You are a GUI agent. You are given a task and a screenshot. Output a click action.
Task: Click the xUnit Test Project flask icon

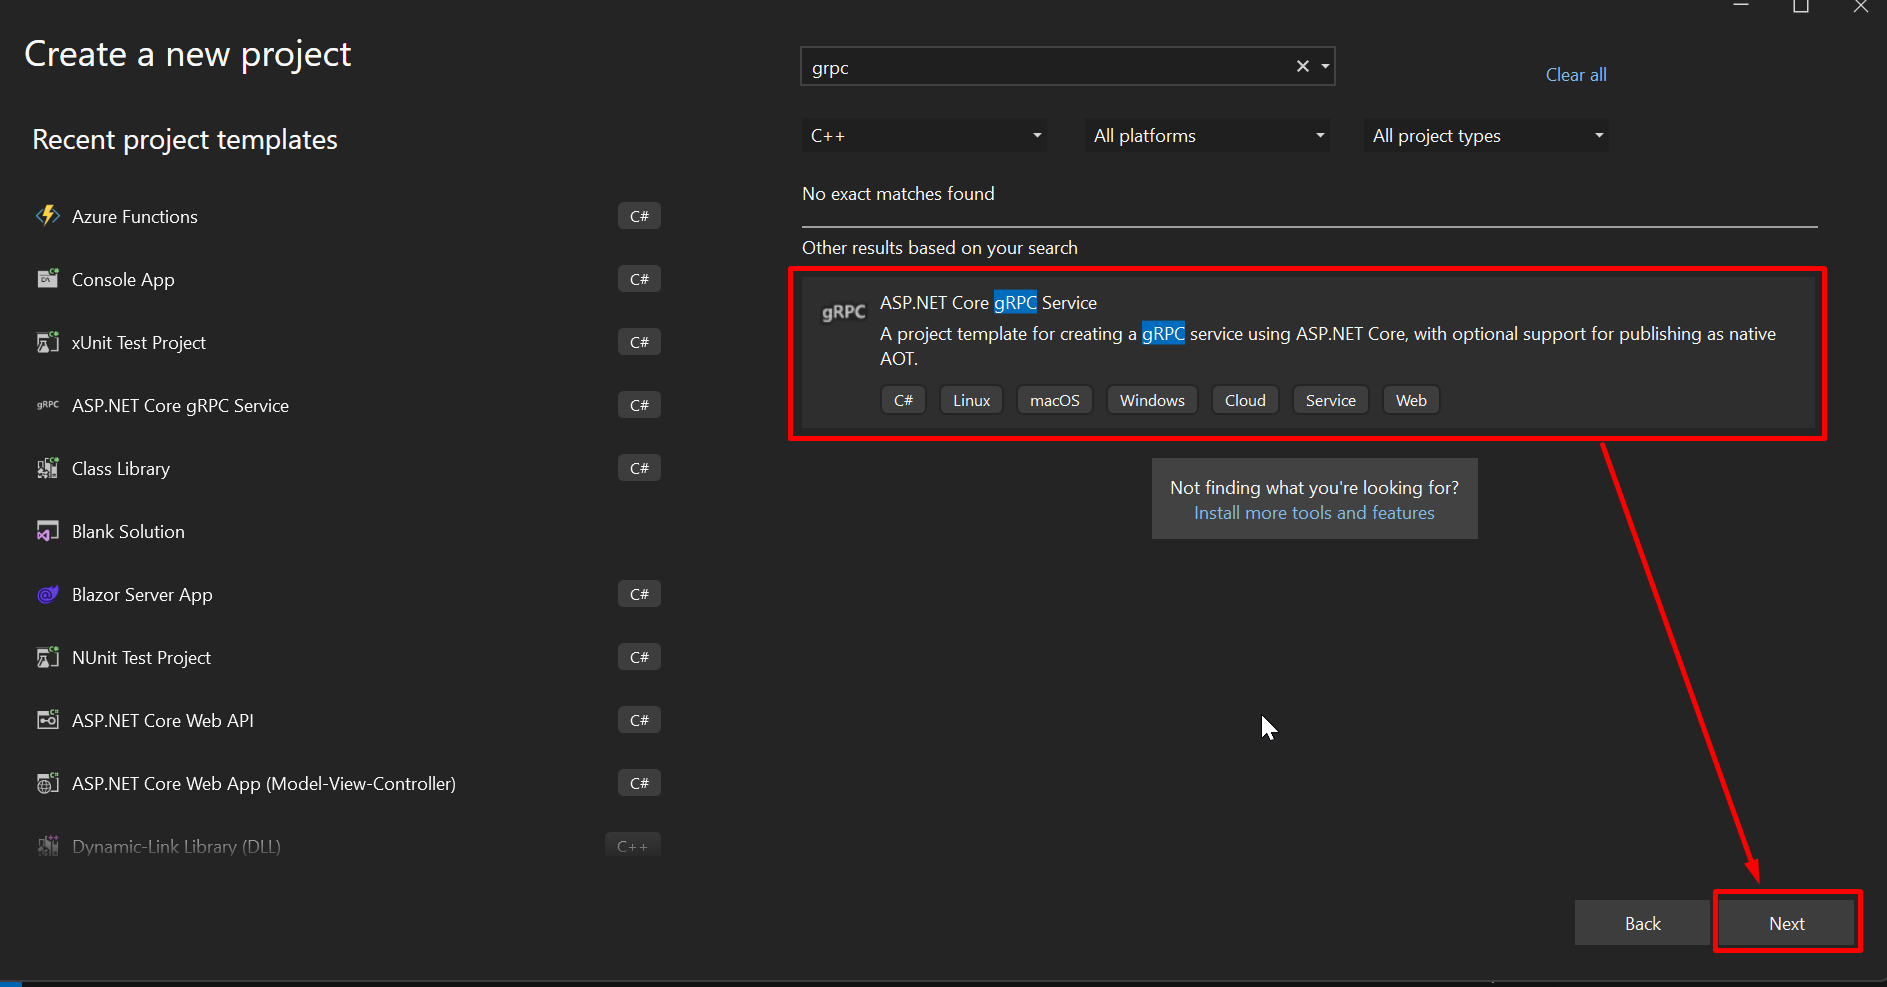pos(47,342)
